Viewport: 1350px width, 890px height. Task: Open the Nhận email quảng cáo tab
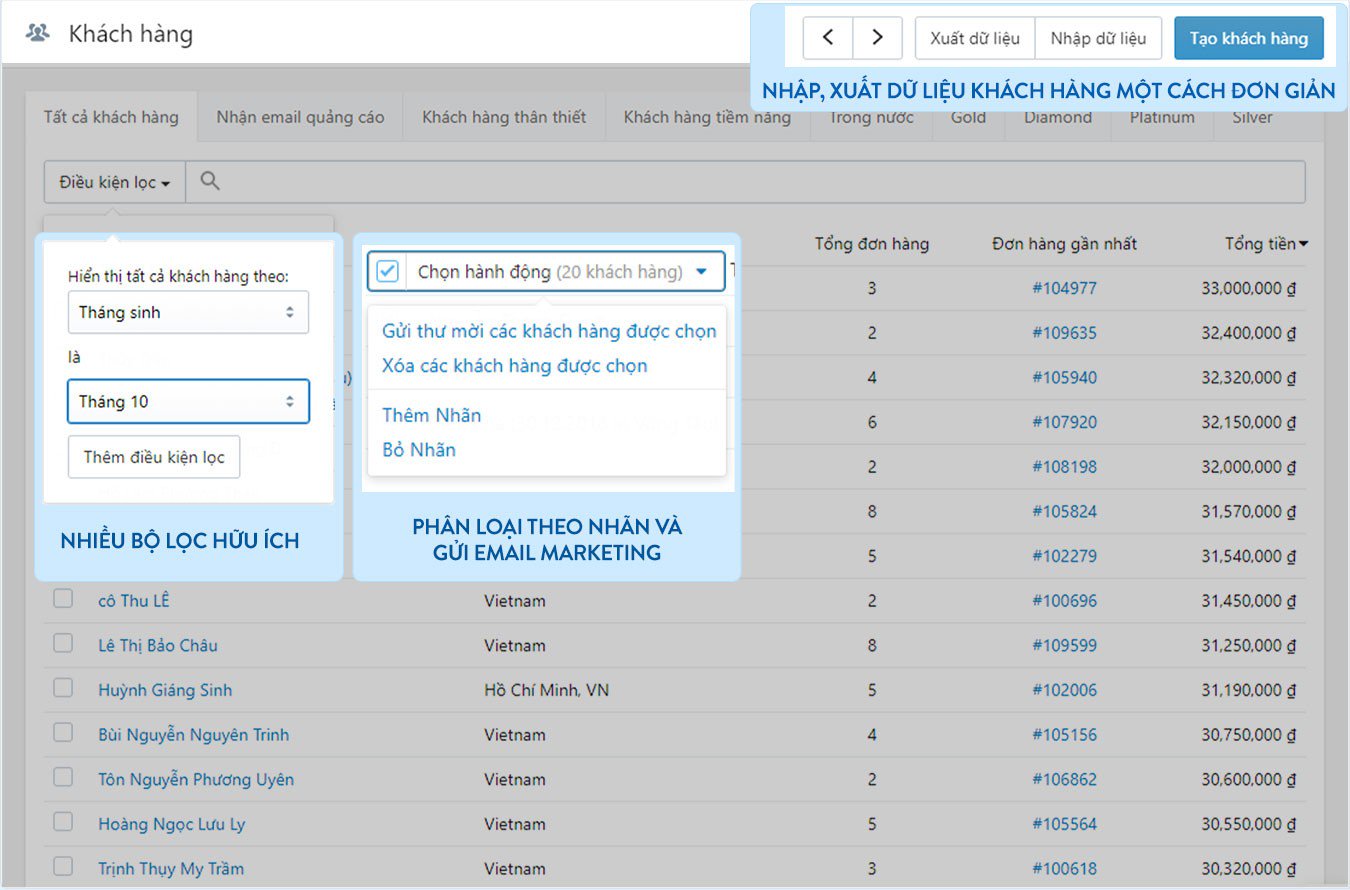(300, 117)
